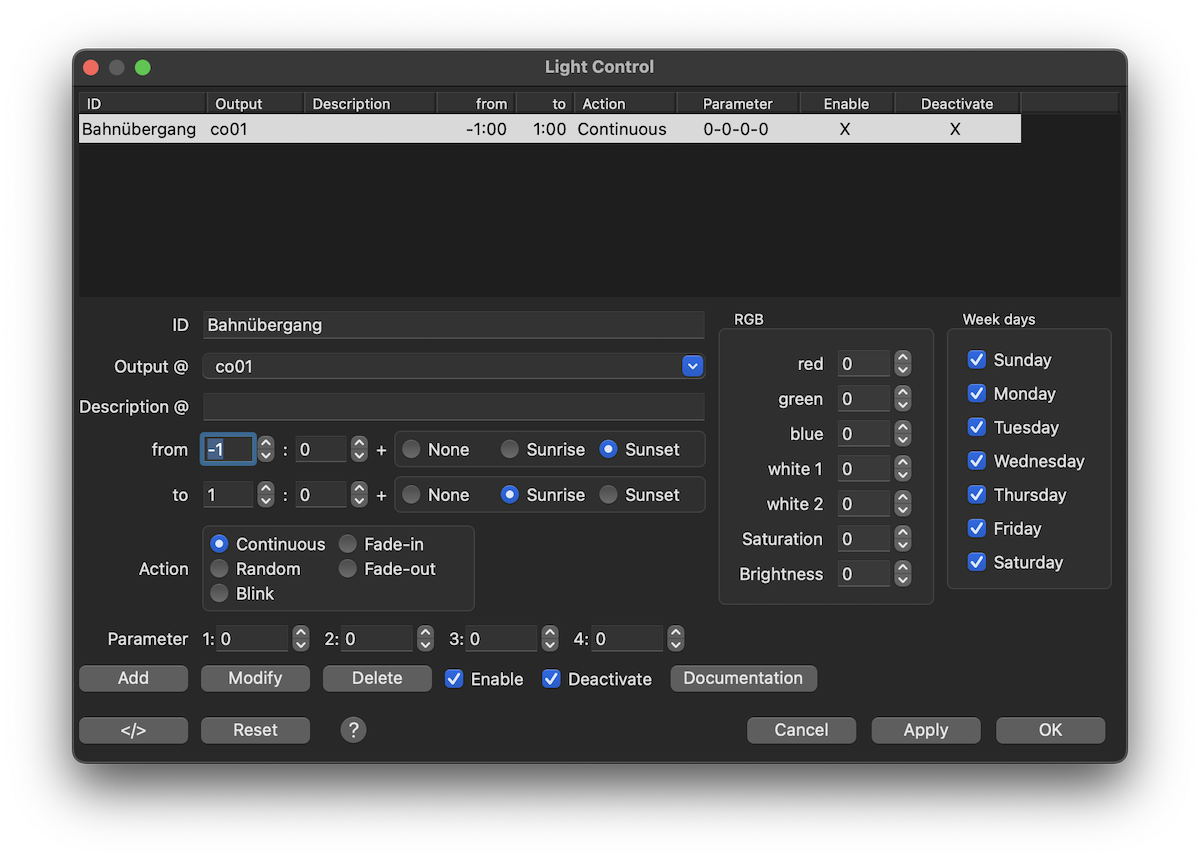1200x859 pixels.
Task: Uncheck the Sunday checkbox
Action: [x=977, y=360]
